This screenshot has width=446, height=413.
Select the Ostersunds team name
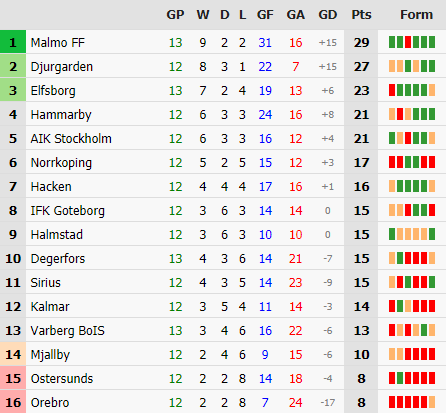(x=62, y=379)
